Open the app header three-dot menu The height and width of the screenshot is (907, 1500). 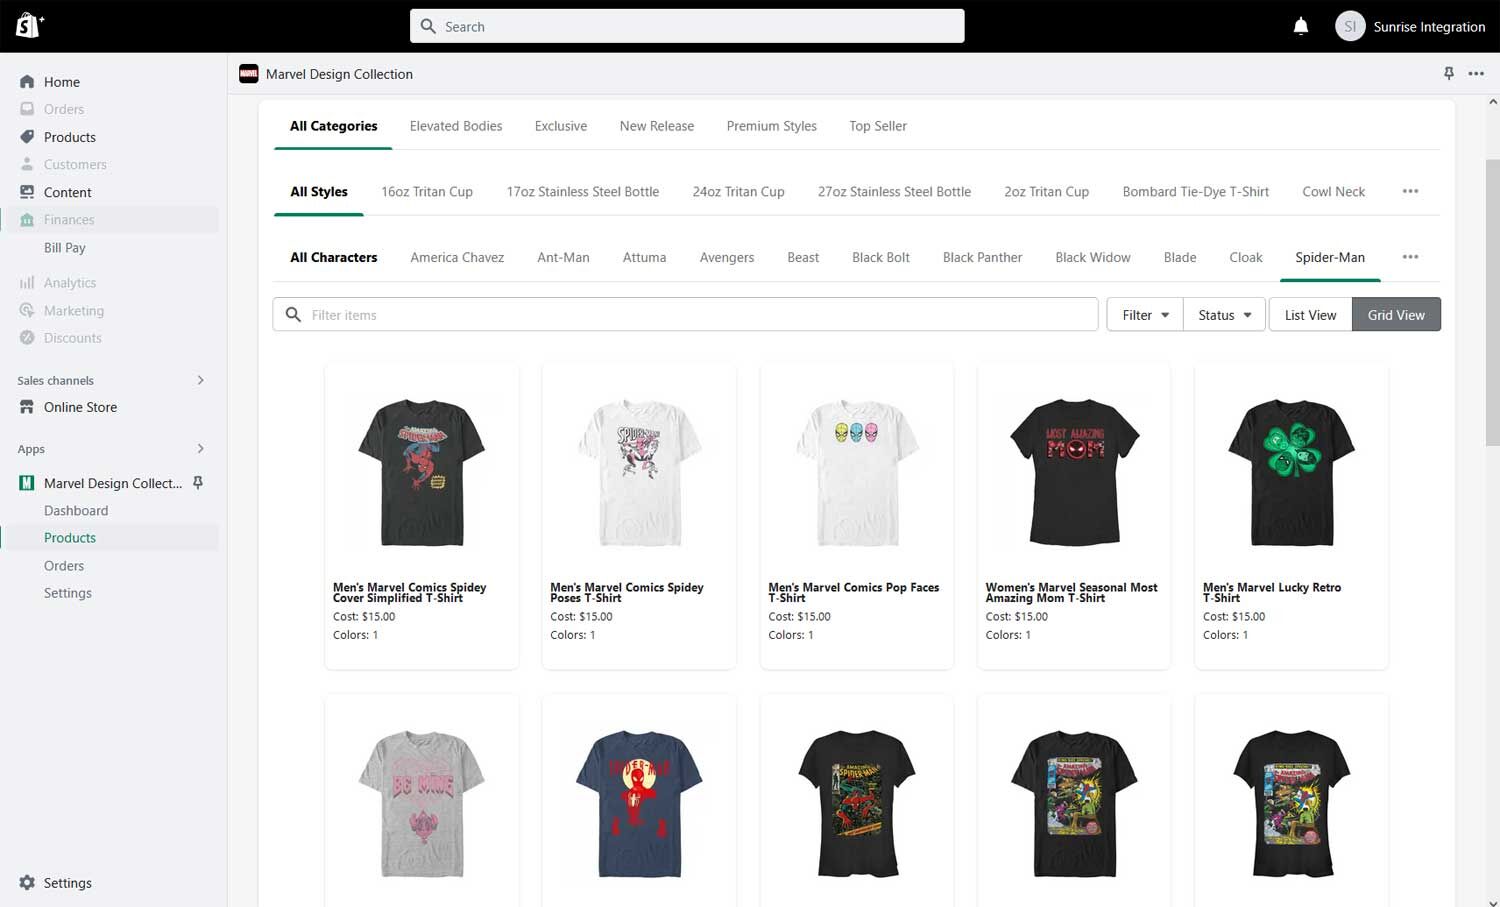pyautogui.click(x=1476, y=73)
